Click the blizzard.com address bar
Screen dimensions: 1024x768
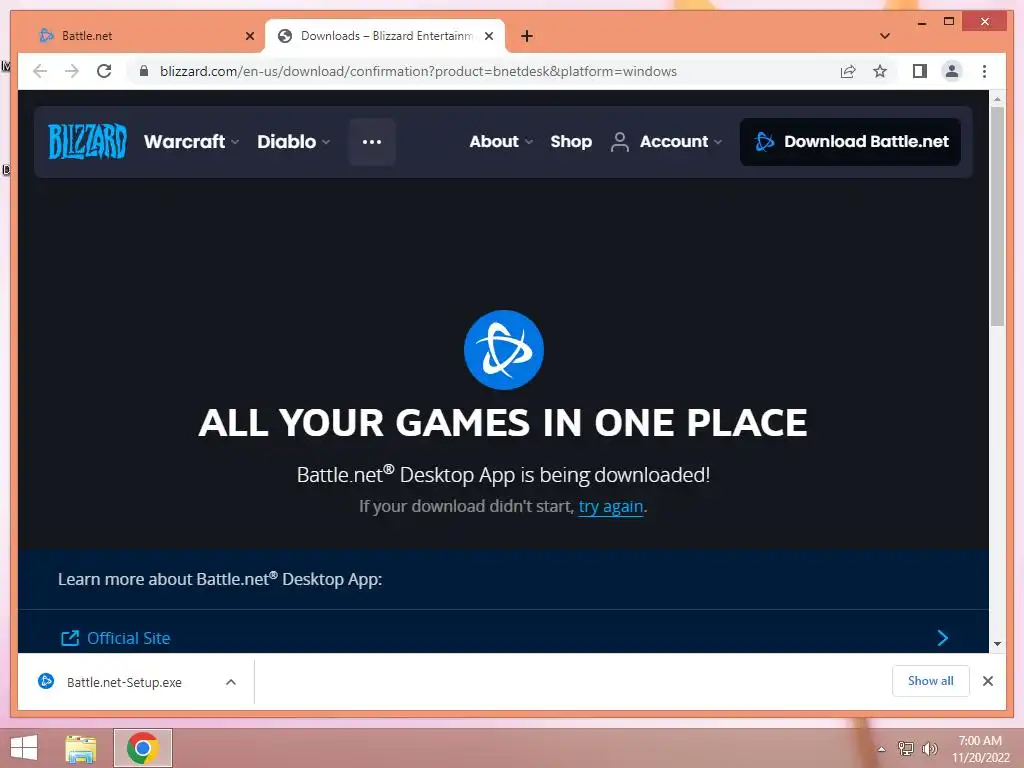point(418,72)
